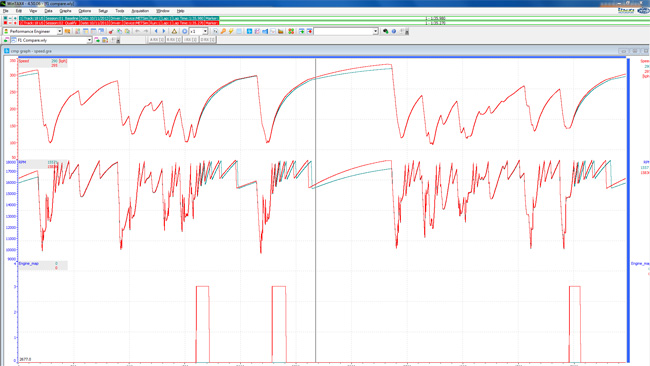Open the x1 zoom factor dropdown

(205, 32)
